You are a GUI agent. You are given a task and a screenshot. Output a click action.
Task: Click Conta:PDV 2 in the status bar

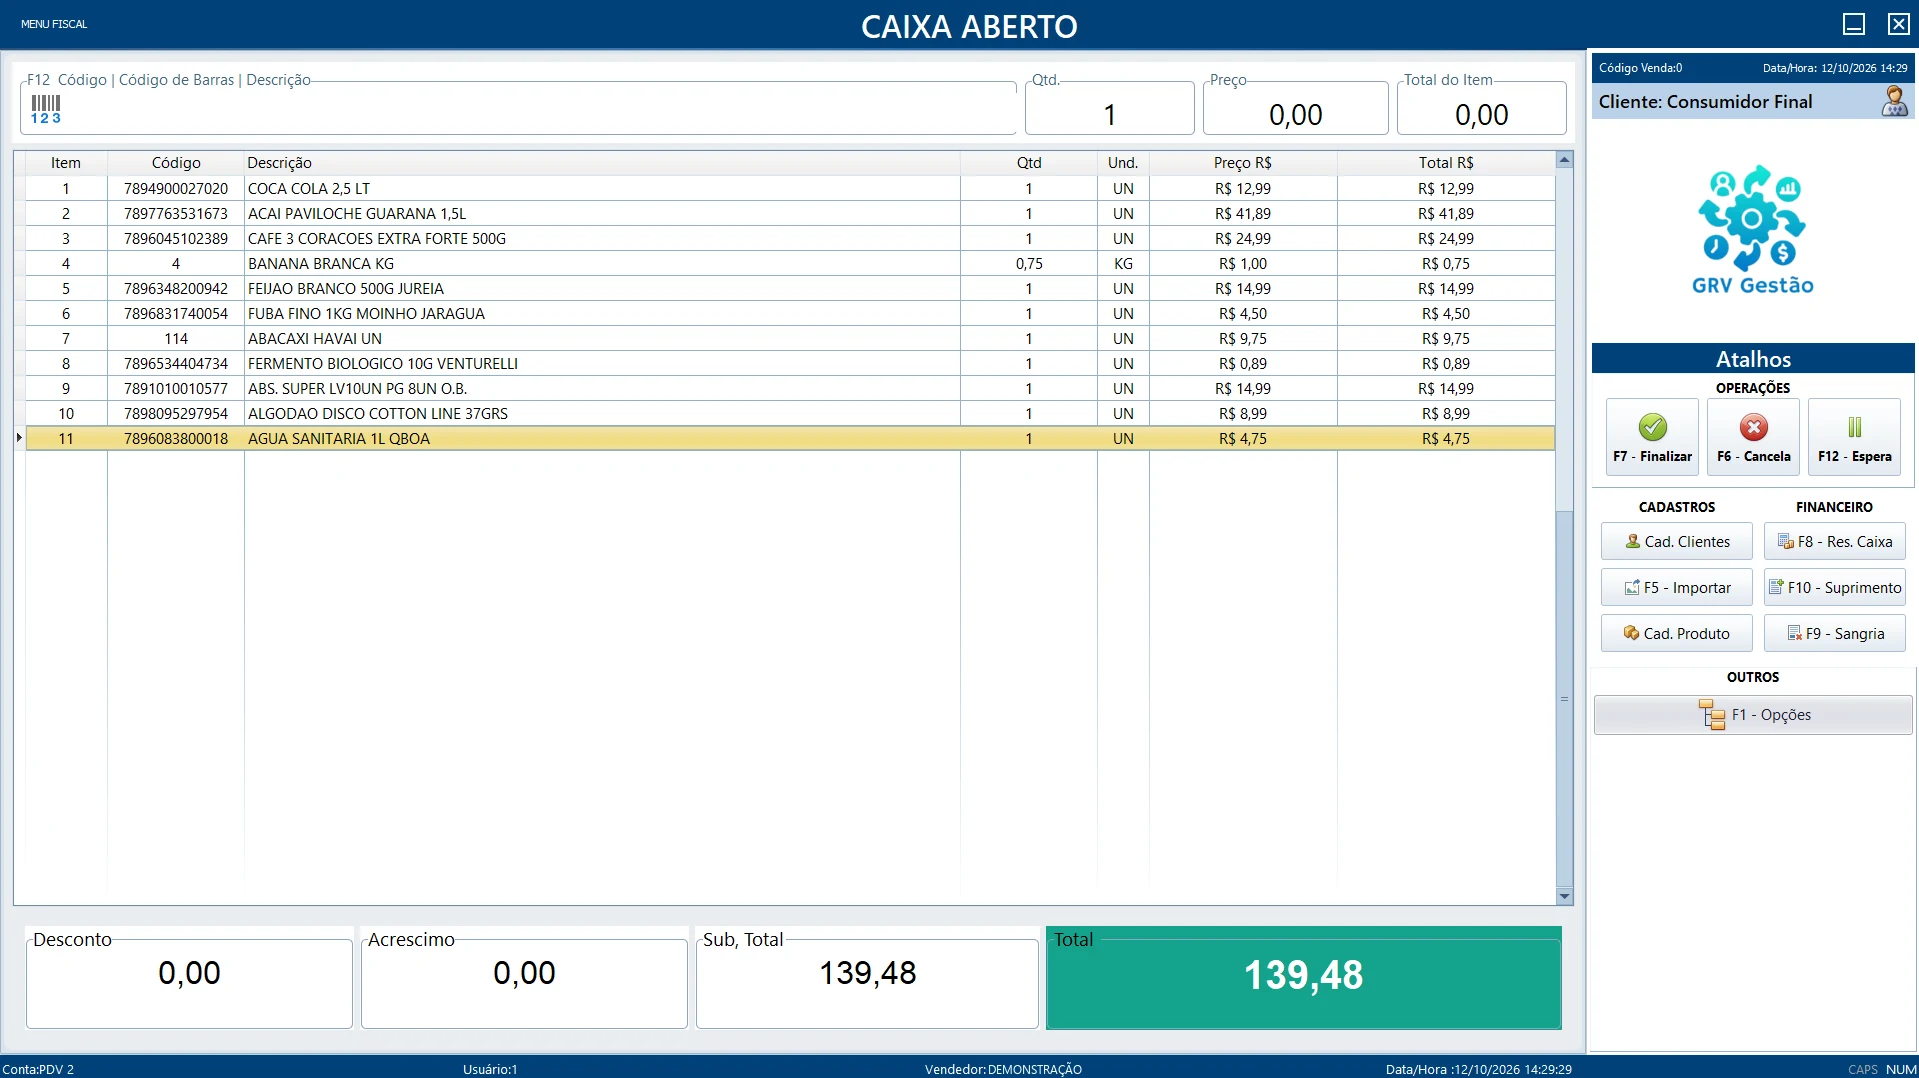pyautogui.click(x=38, y=1069)
